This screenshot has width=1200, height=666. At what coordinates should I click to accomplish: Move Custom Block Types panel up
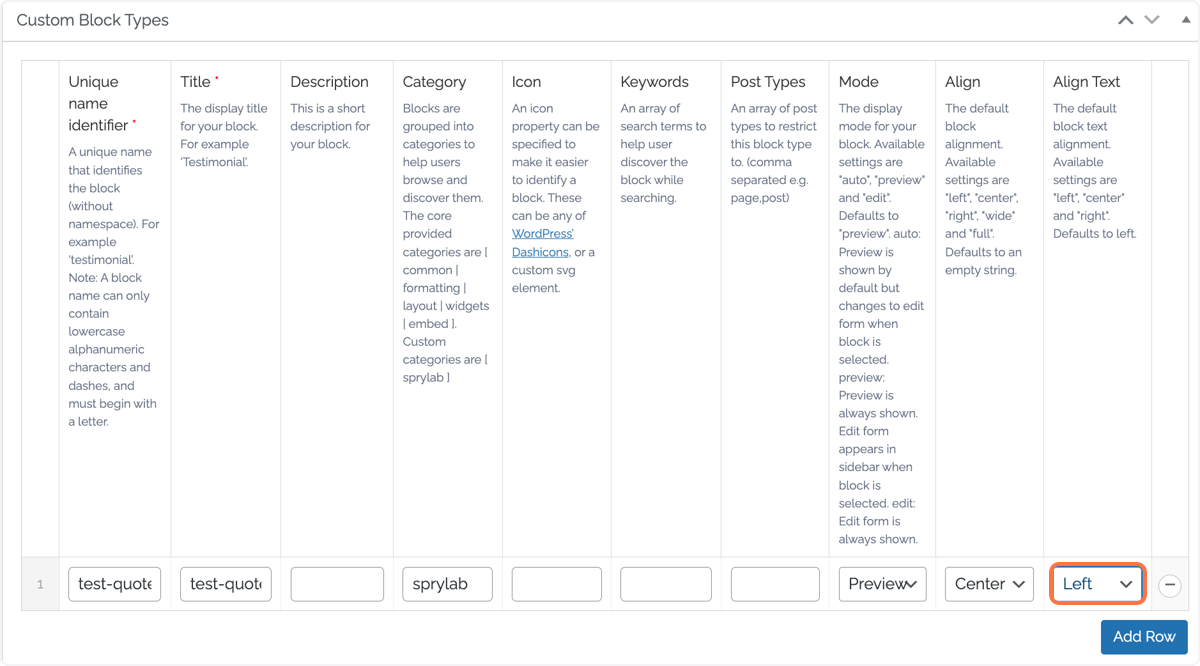pyautogui.click(x=1126, y=20)
